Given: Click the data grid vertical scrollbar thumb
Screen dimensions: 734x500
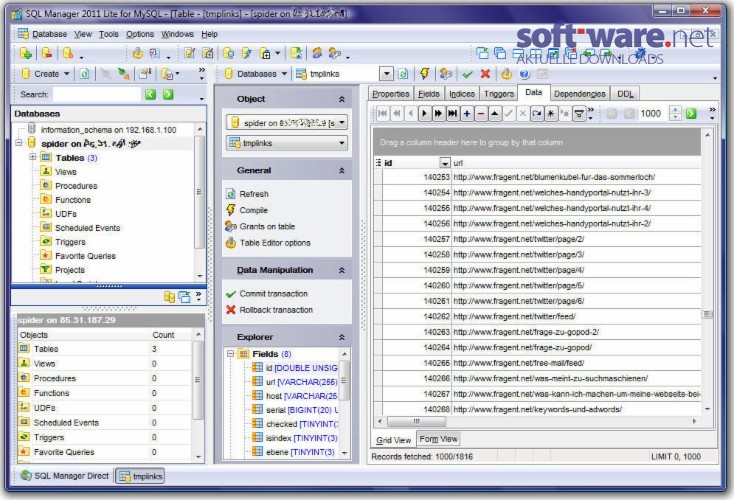Looking at the screenshot, I should click(707, 315).
